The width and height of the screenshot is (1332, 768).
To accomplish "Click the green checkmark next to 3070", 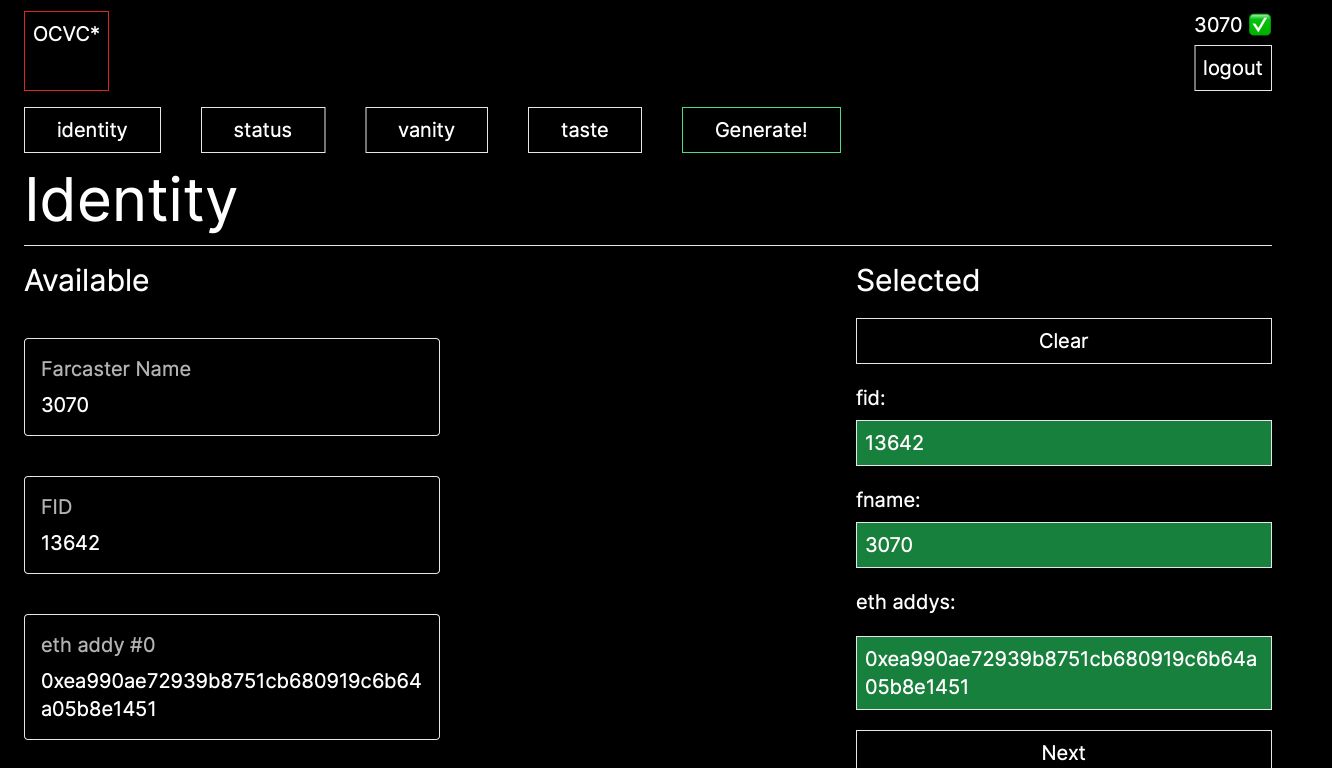I will pyautogui.click(x=1260, y=25).
